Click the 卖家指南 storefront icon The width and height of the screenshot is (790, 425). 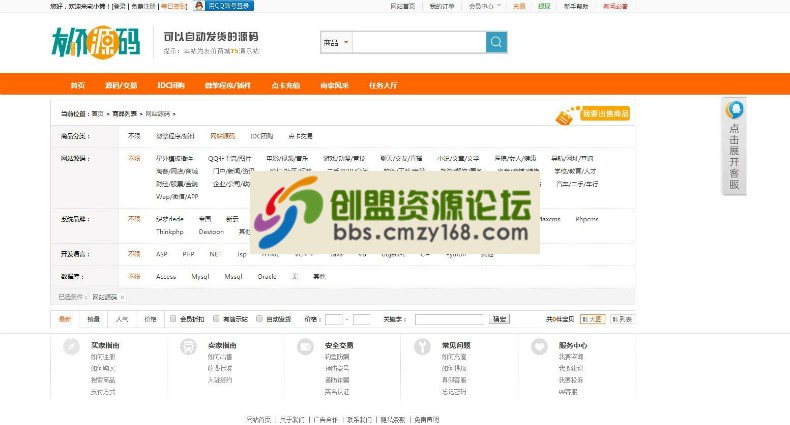click(188, 347)
